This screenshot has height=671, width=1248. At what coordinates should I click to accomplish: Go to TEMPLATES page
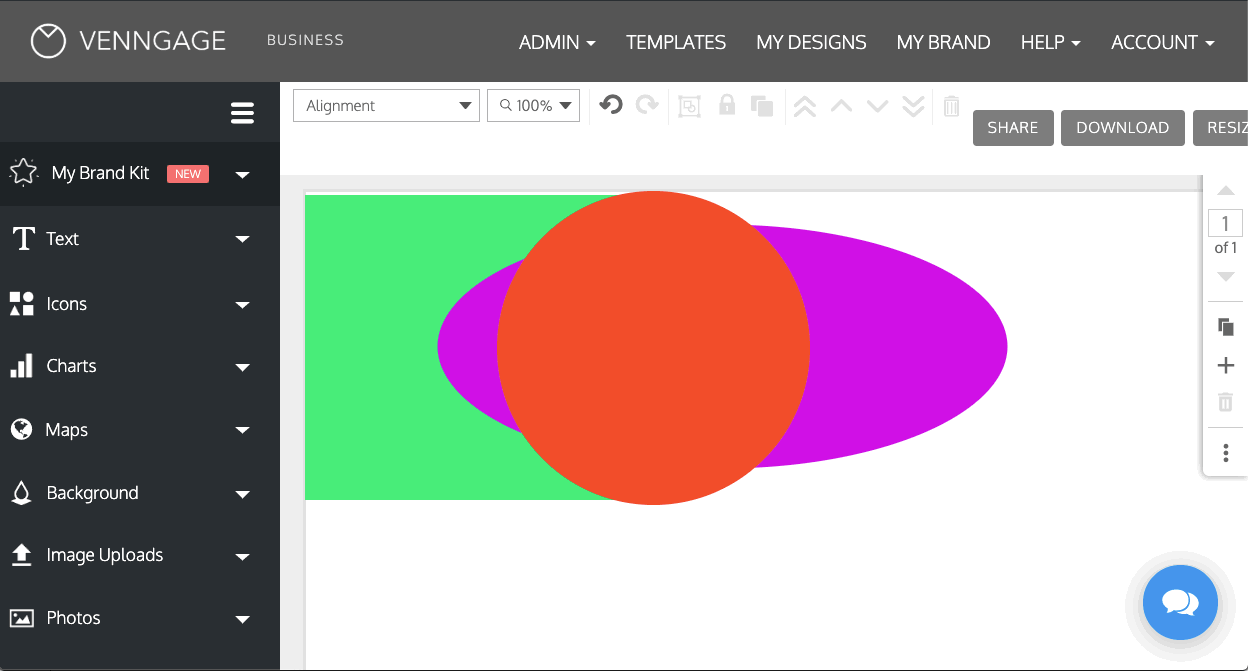tap(676, 42)
